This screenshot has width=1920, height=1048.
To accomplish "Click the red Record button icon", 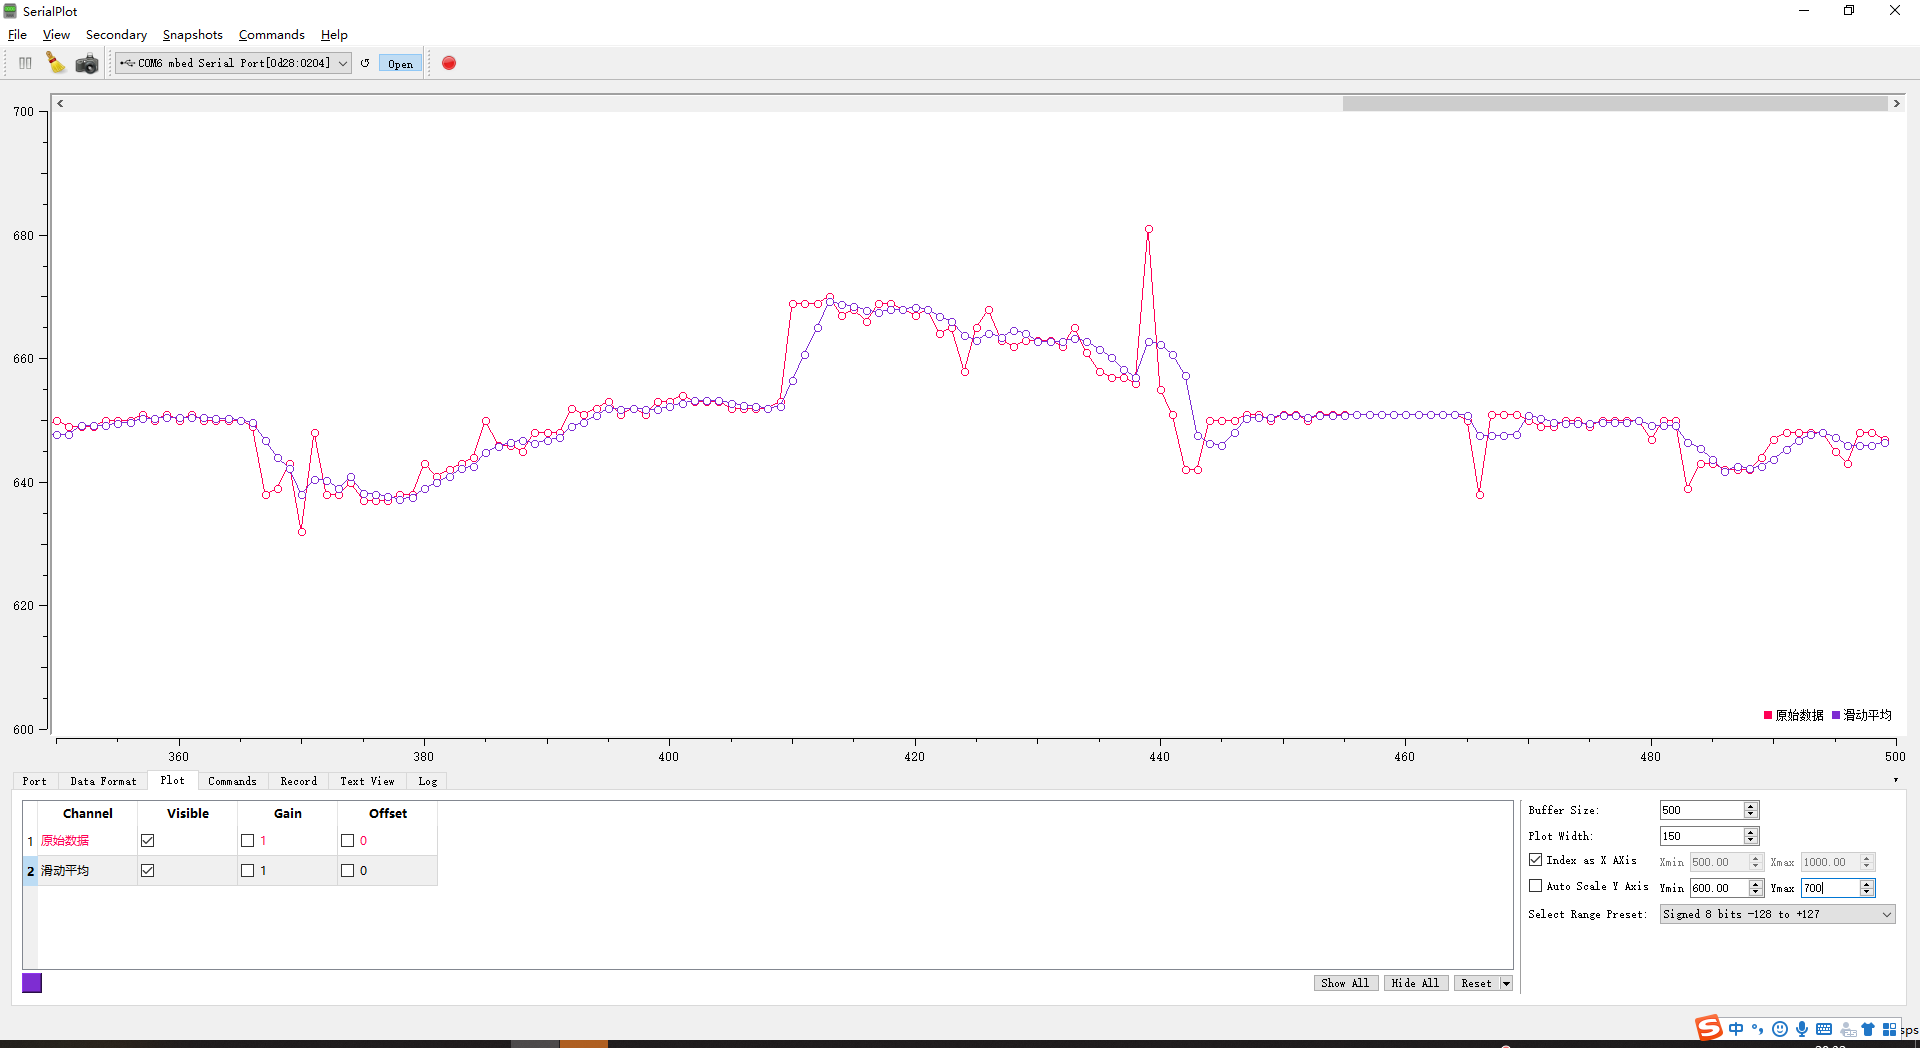I will point(449,63).
